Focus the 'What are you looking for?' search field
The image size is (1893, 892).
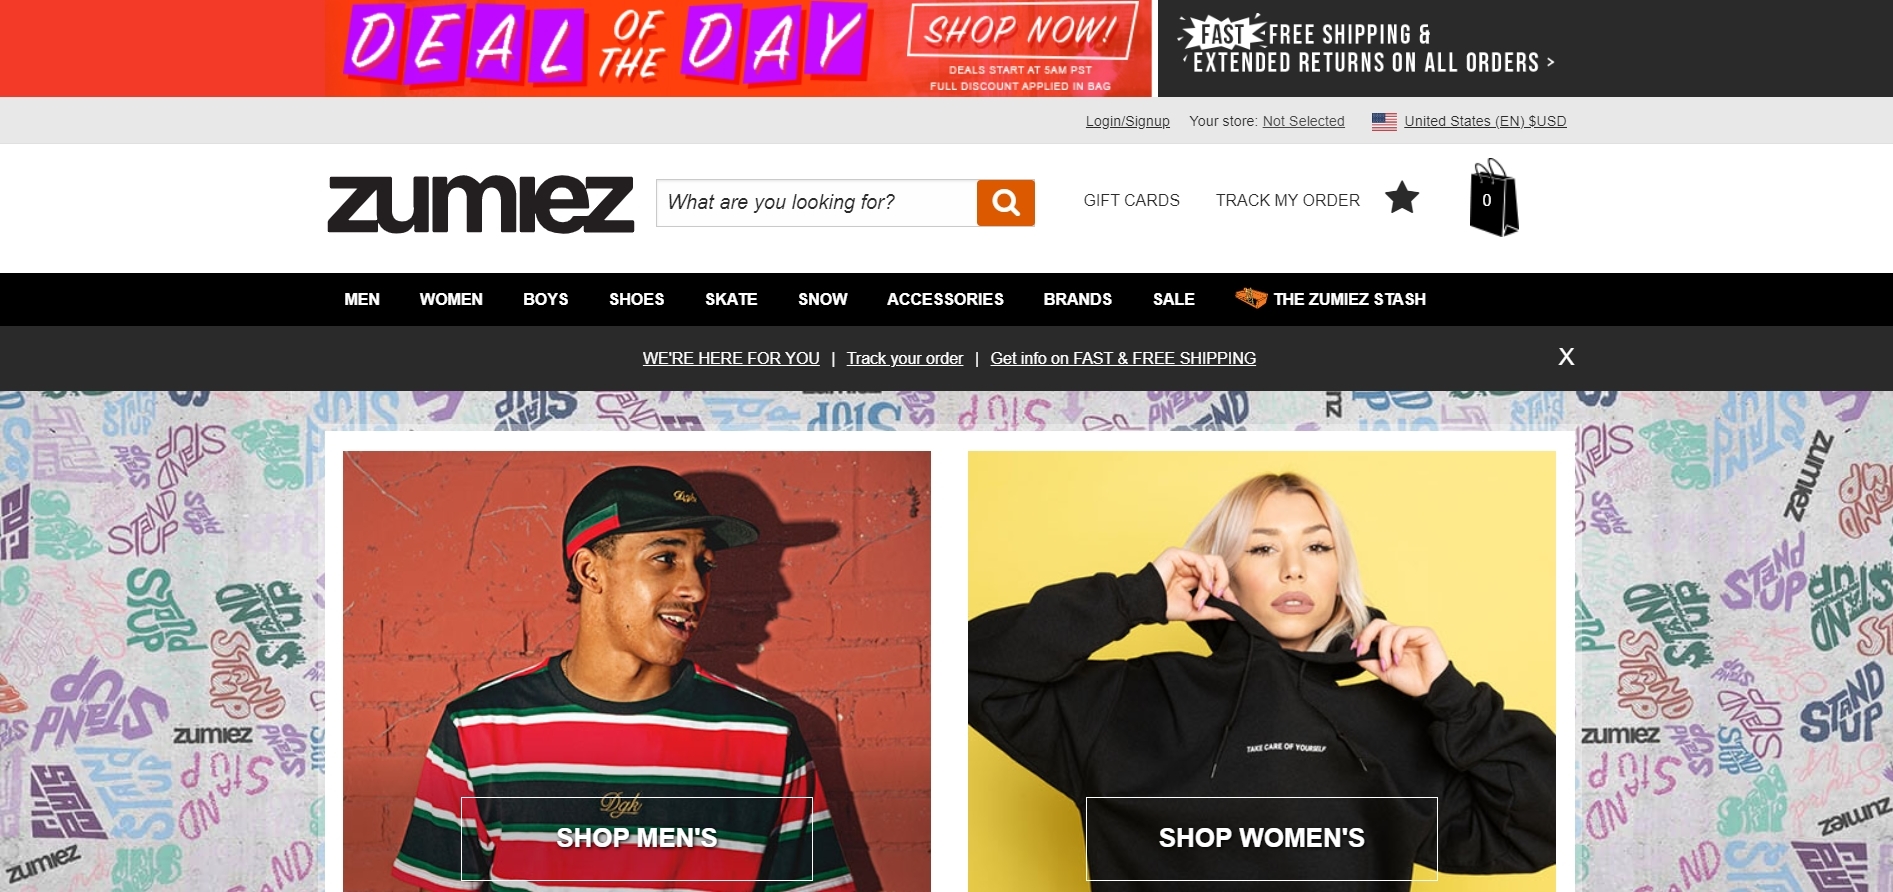(x=816, y=203)
